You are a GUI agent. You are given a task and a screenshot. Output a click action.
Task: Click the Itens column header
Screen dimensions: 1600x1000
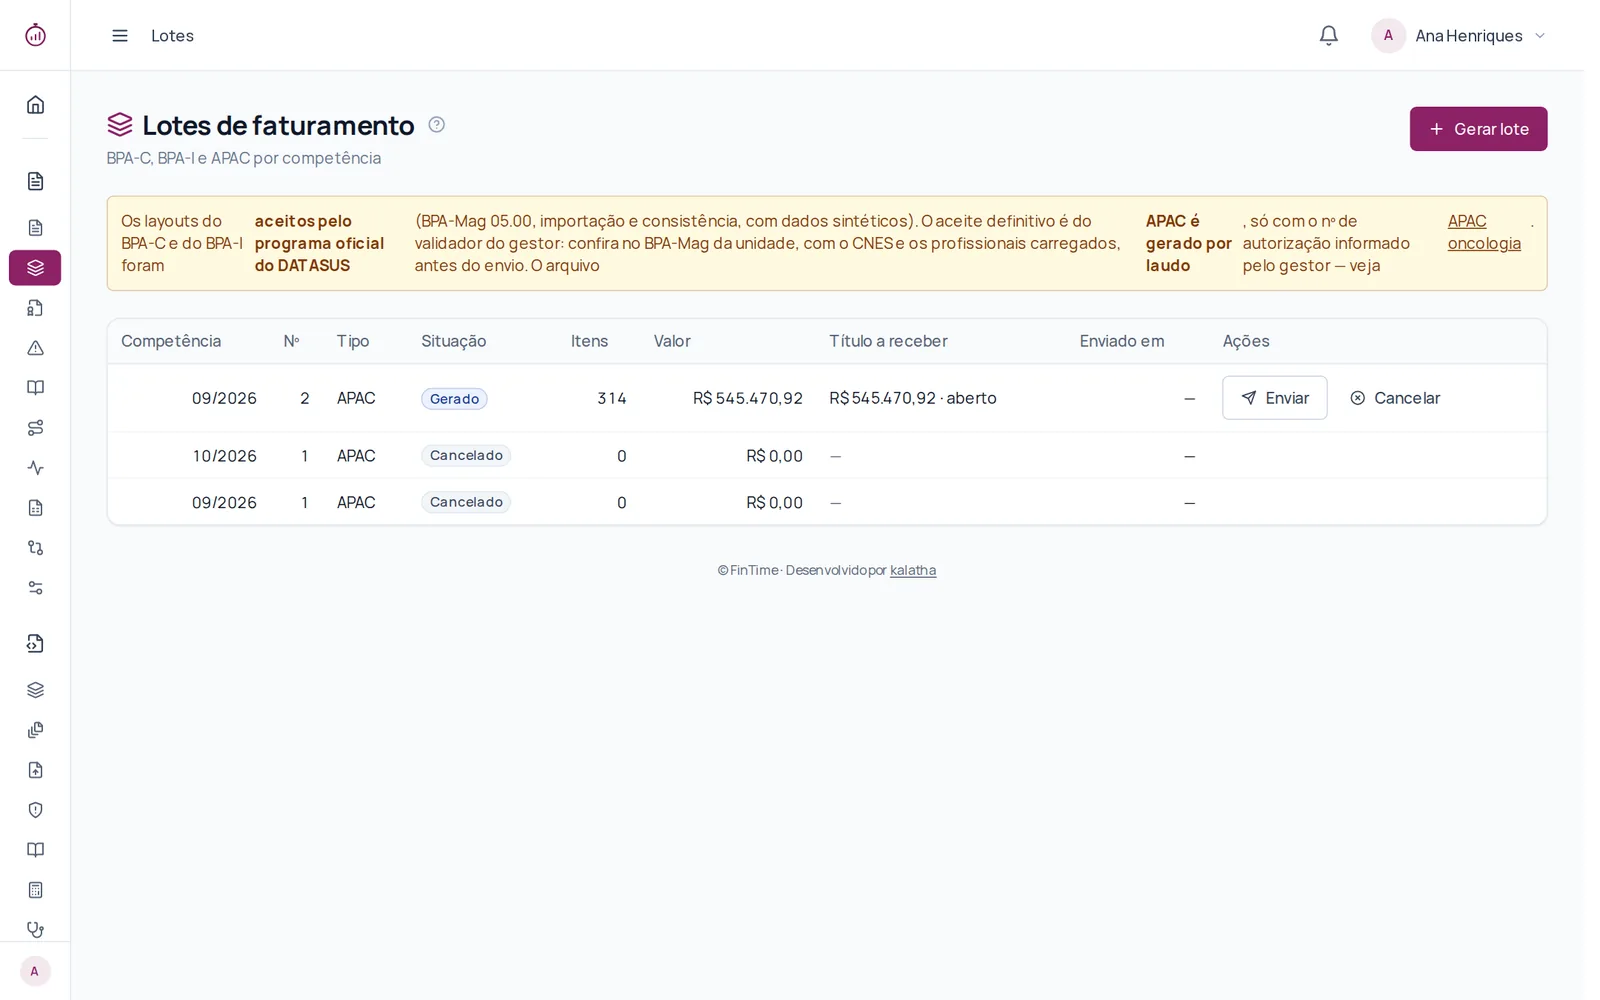pyautogui.click(x=590, y=341)
